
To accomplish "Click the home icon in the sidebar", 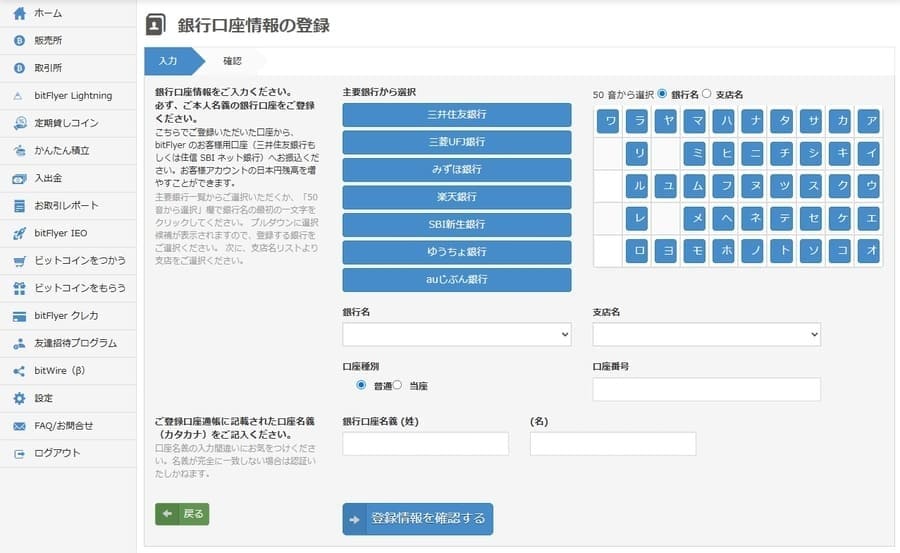I will click(20, 13).
